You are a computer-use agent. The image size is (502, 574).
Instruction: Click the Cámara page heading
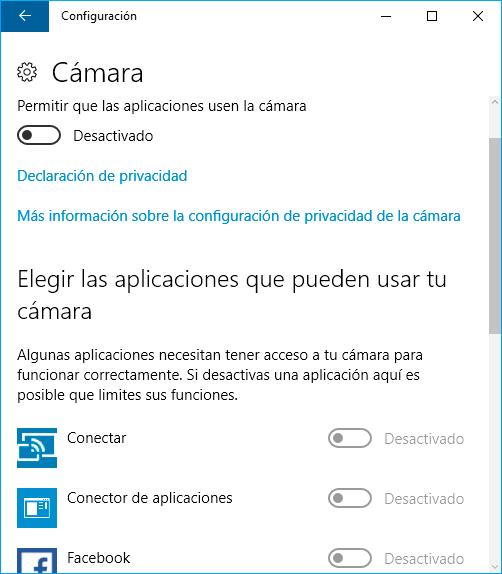(x=97, y=72)
